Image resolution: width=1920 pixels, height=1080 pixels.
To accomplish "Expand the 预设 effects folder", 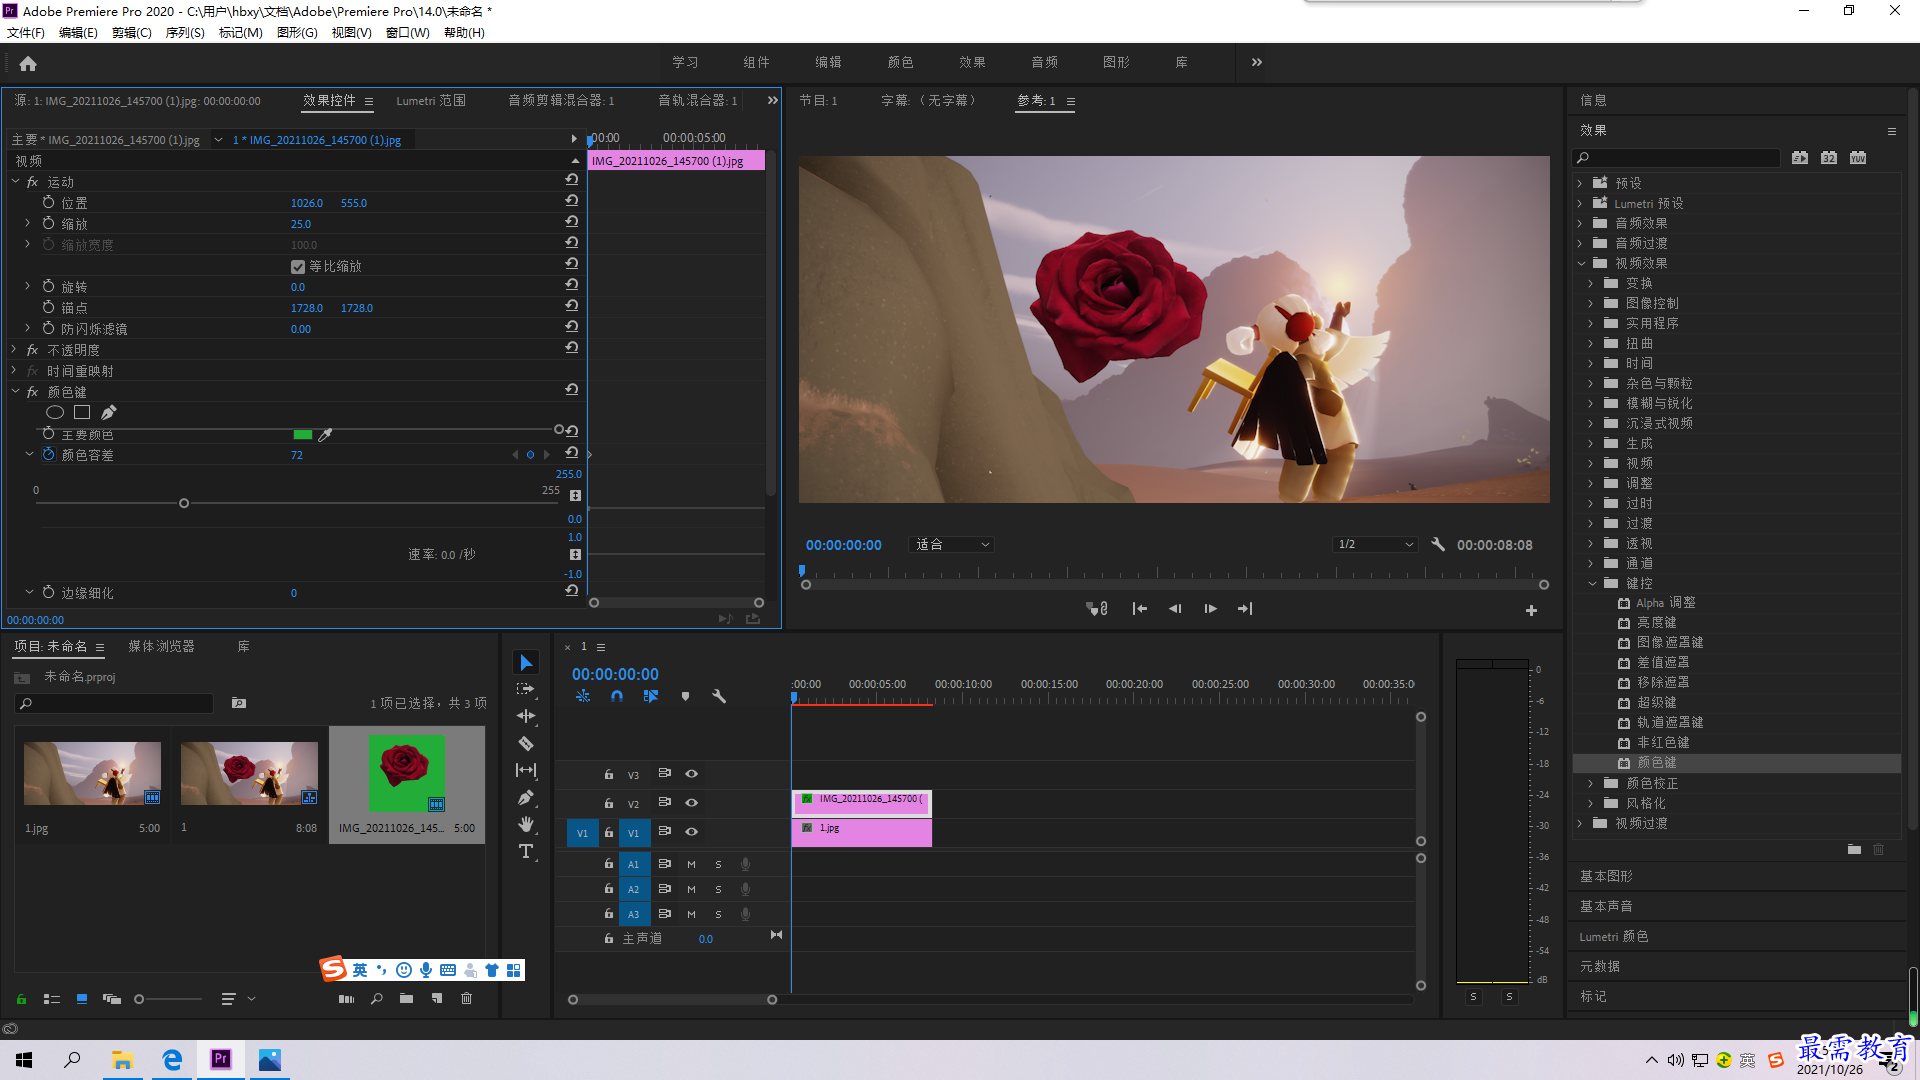I will [x=1581, y=183].
